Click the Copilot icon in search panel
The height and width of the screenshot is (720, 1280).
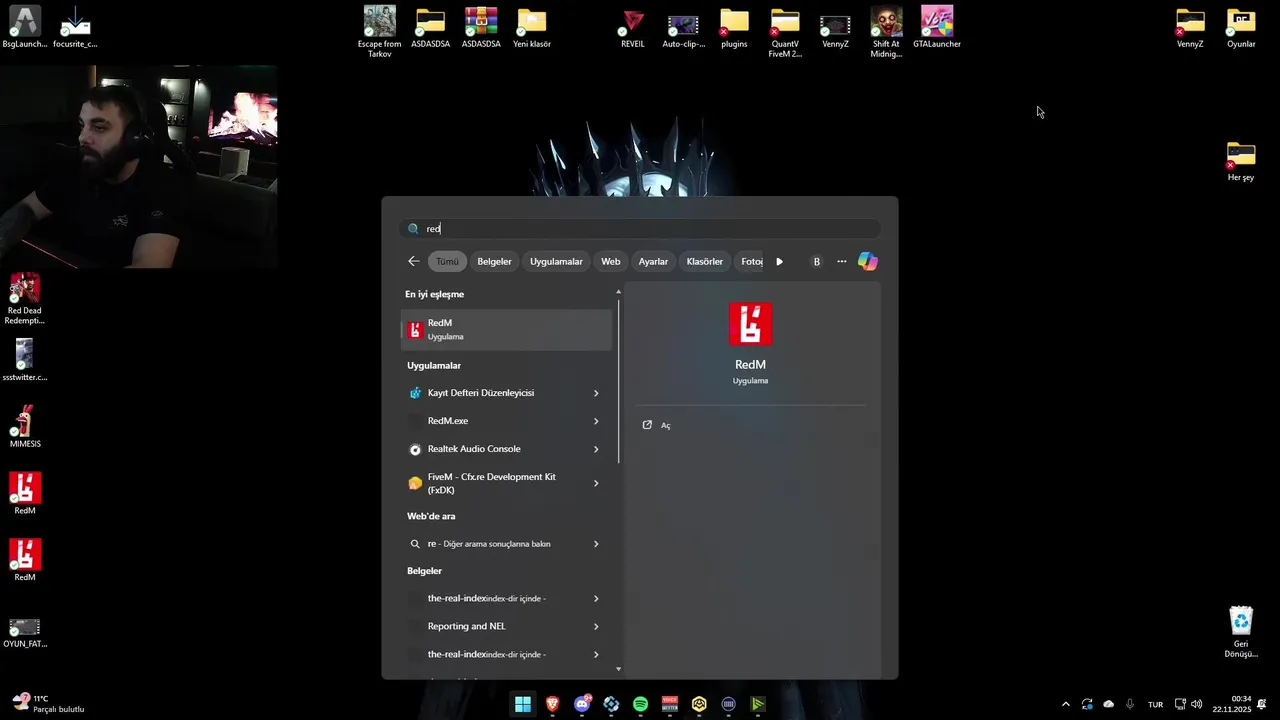868,261
